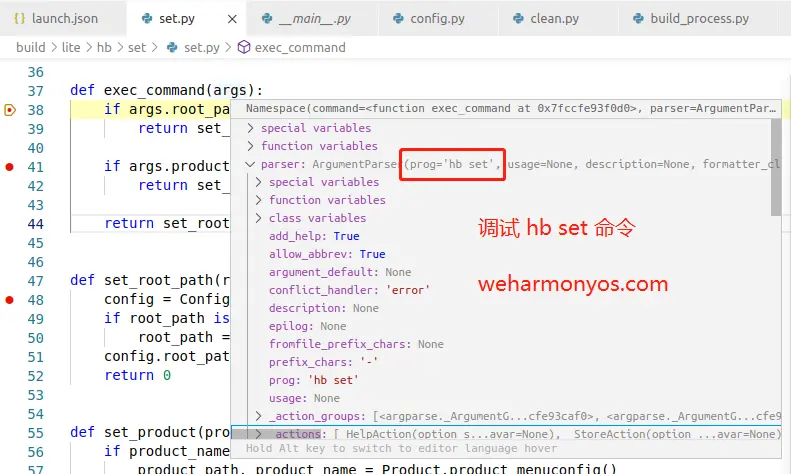The image size is (791, 474).
Task: Click the build breadcrumb segment
Action: [x=31, y=47]
